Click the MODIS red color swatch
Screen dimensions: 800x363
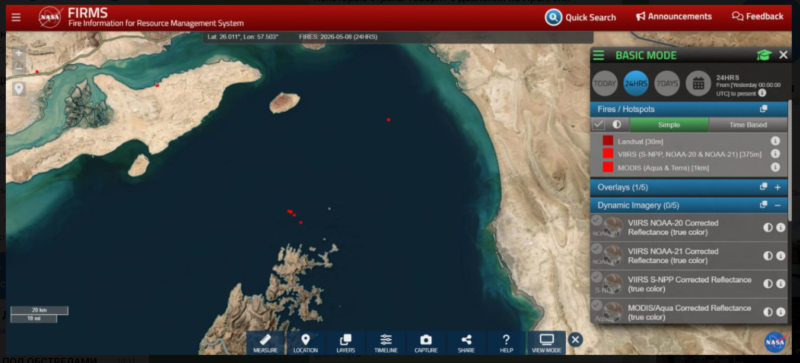tap(608, 167)
